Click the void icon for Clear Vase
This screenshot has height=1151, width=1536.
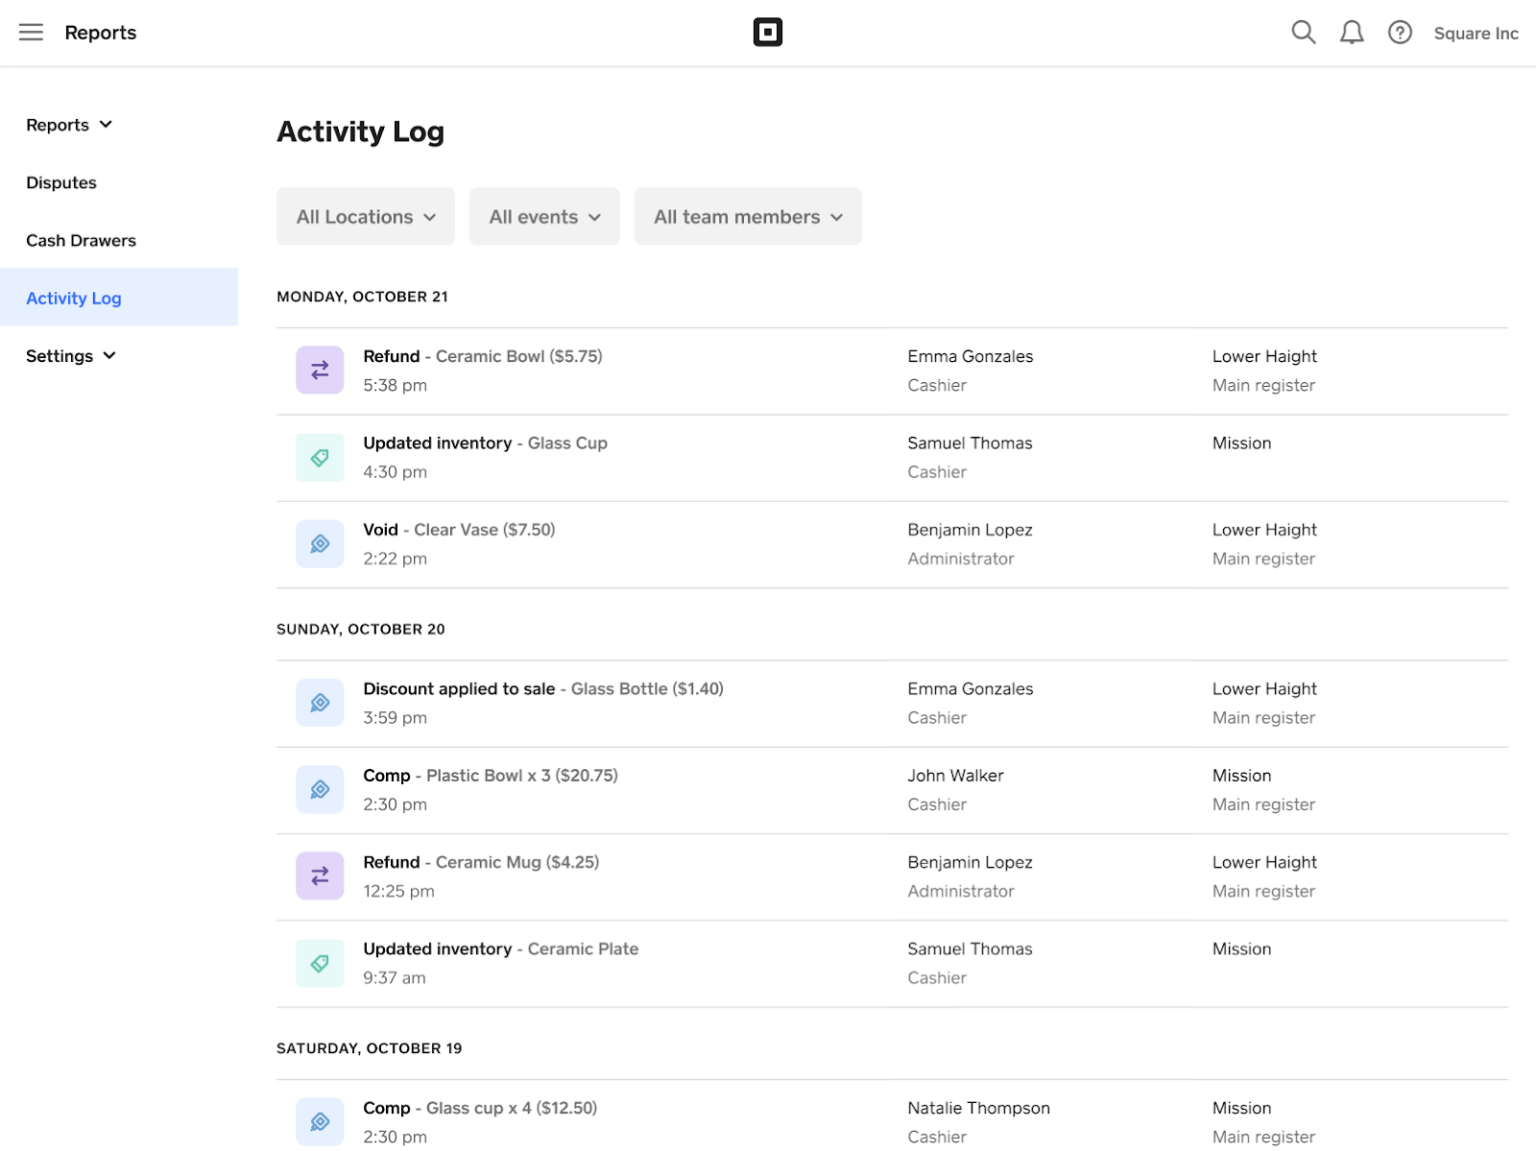pyautogui.click(x=320, y=544)
